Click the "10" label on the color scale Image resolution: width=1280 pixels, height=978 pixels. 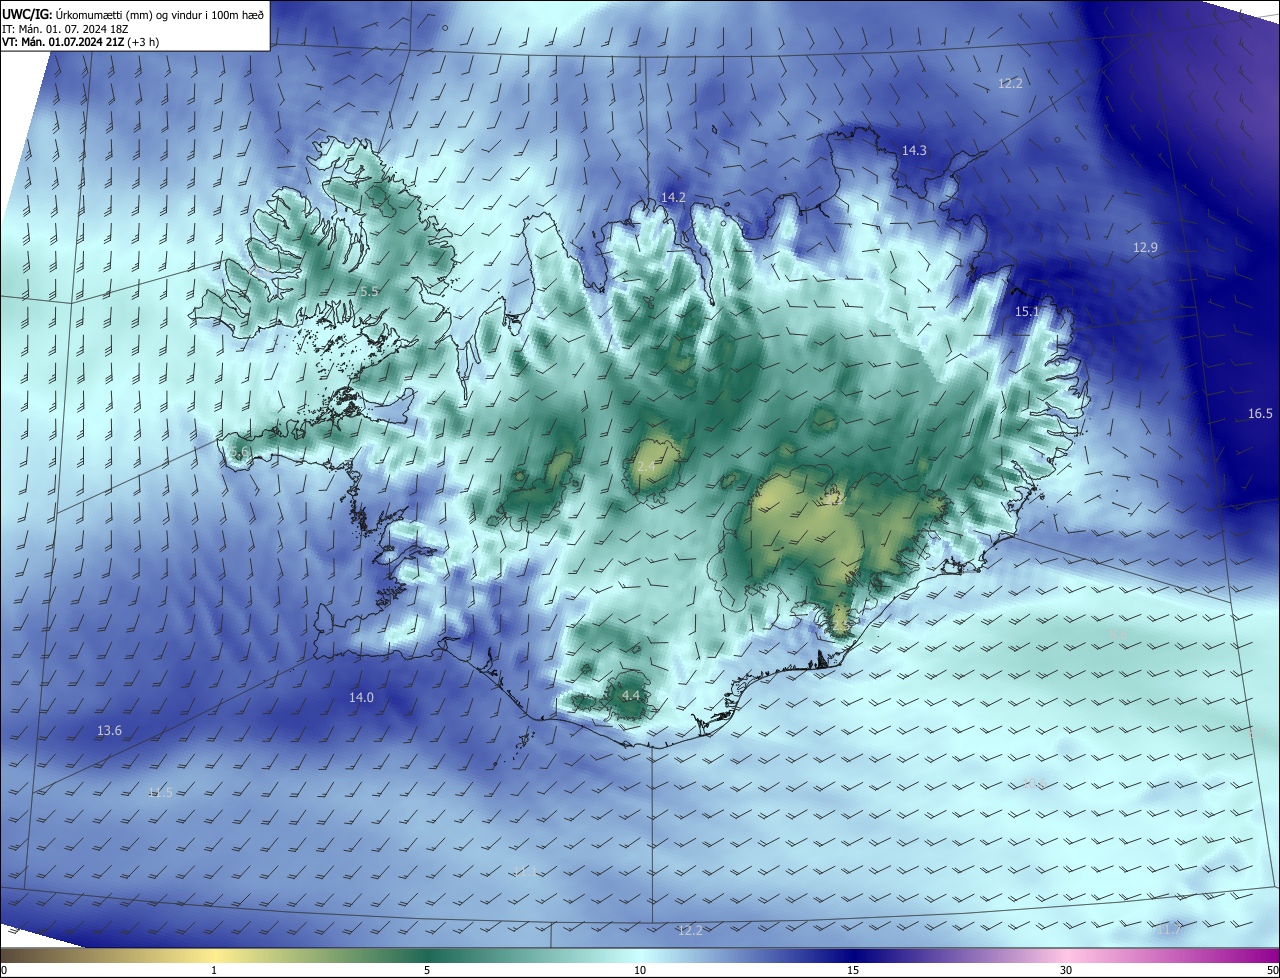click(640, 970)
